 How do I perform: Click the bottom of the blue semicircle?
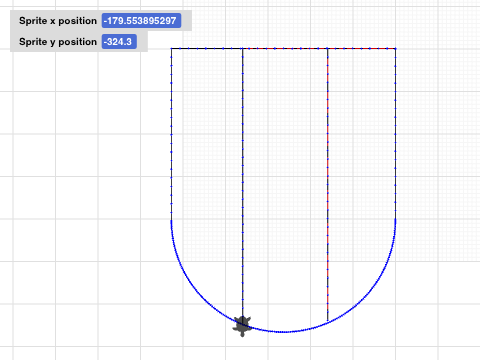(283, 332)
